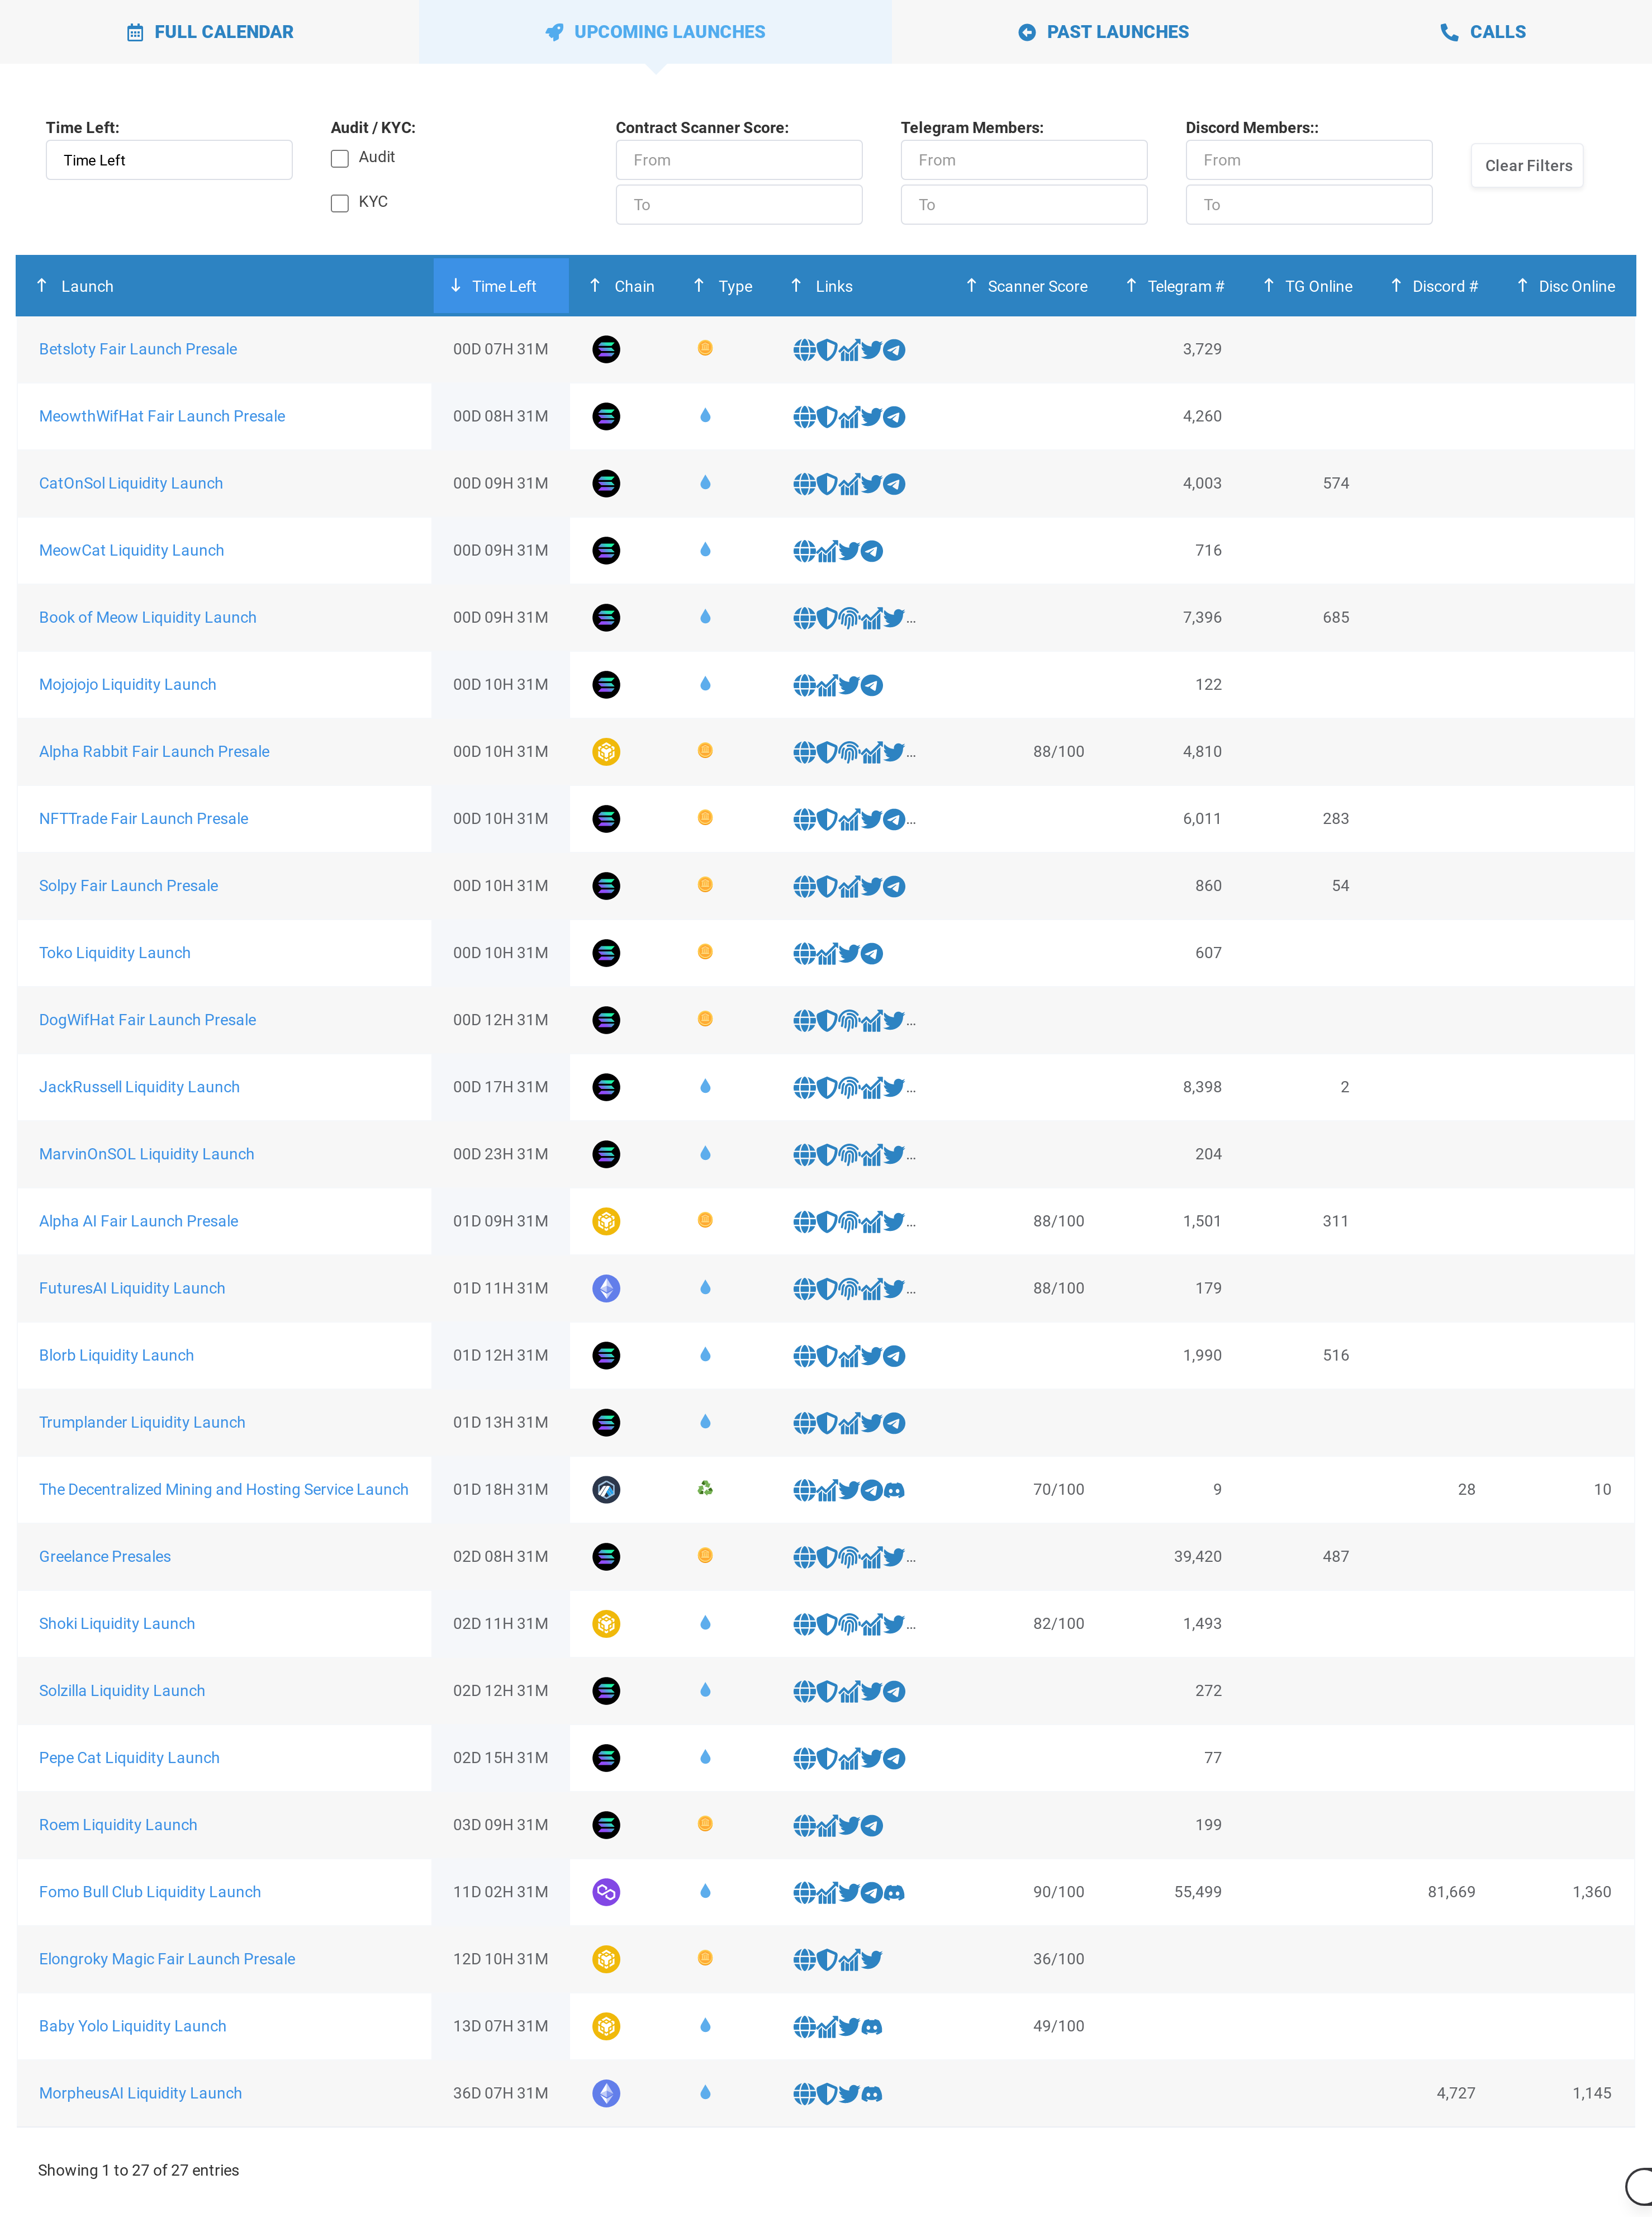Focus Discord Members From field
Screen dimensions: 1652x2217
1309,160
